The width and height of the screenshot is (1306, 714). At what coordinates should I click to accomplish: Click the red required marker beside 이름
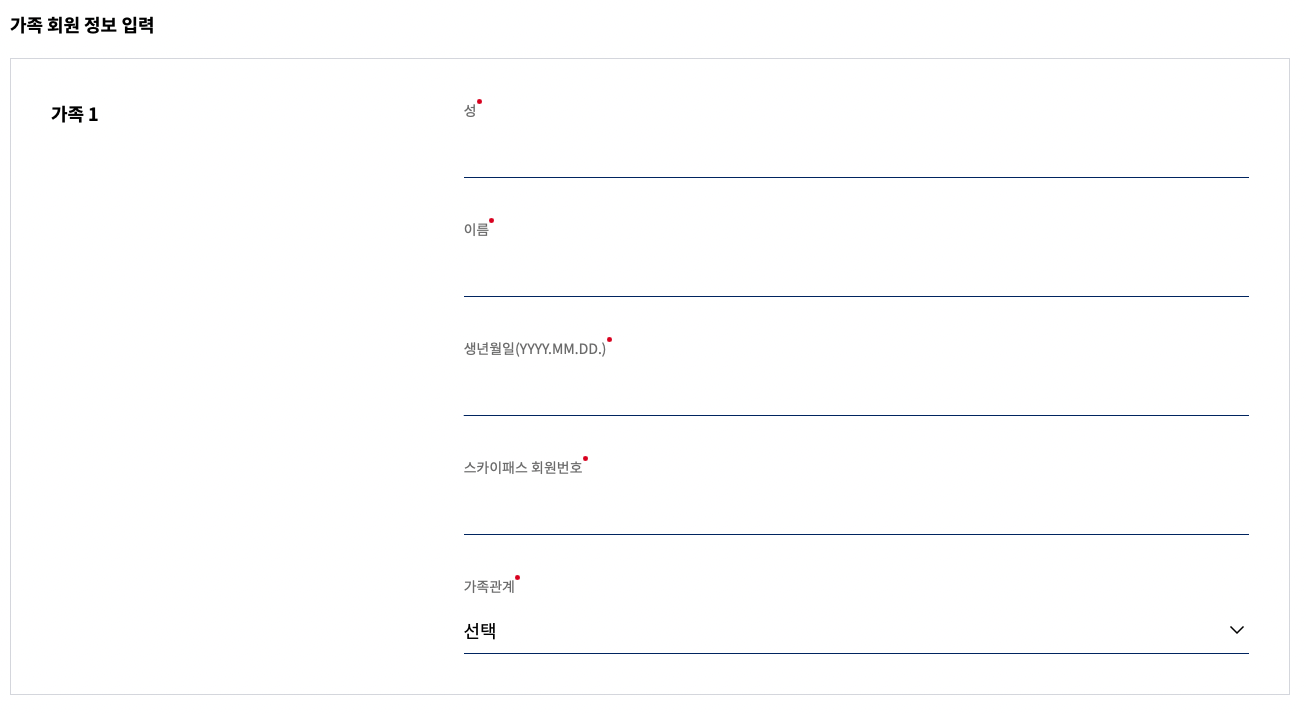click(x=489, y=219)
